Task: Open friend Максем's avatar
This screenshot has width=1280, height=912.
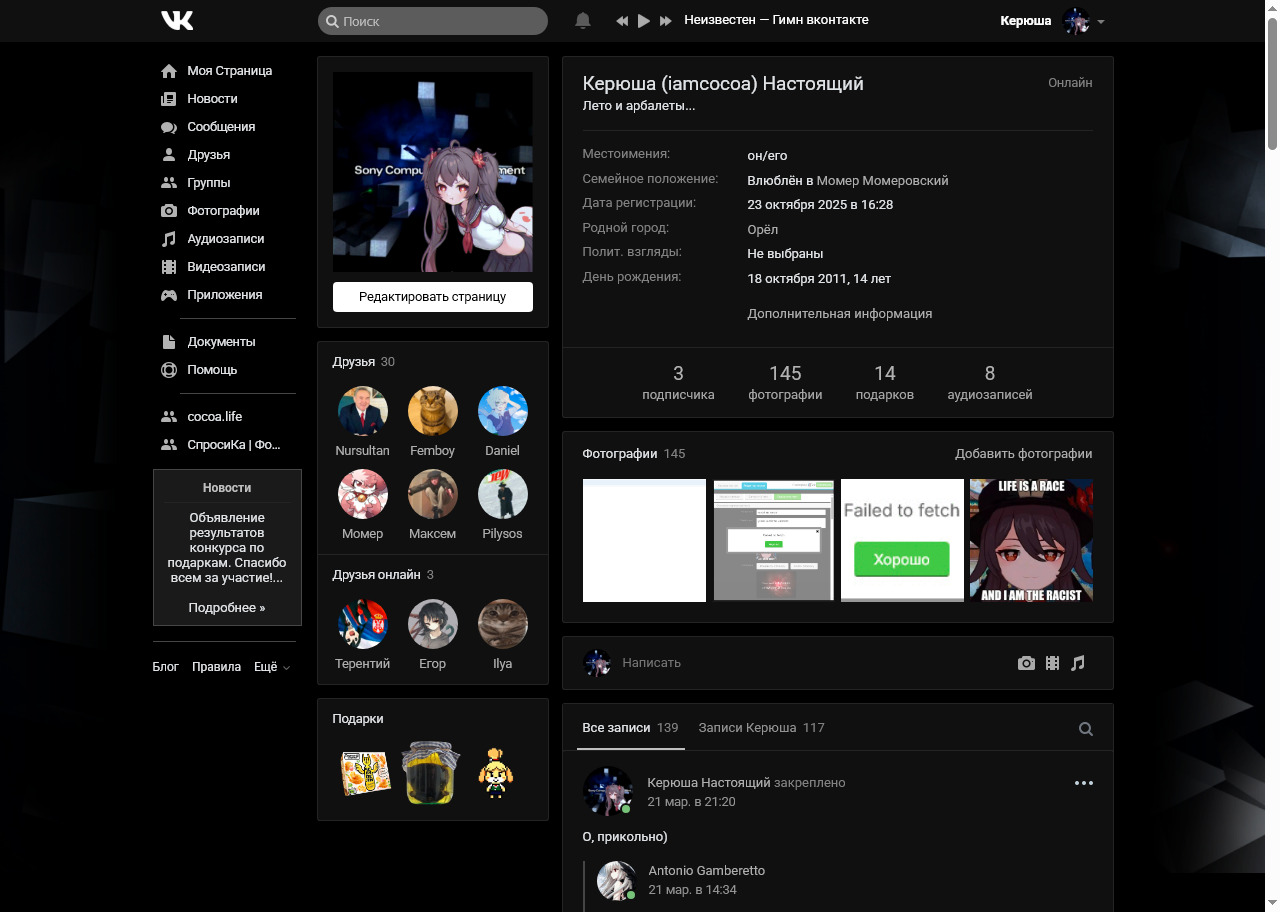Action: click(433, 494)
